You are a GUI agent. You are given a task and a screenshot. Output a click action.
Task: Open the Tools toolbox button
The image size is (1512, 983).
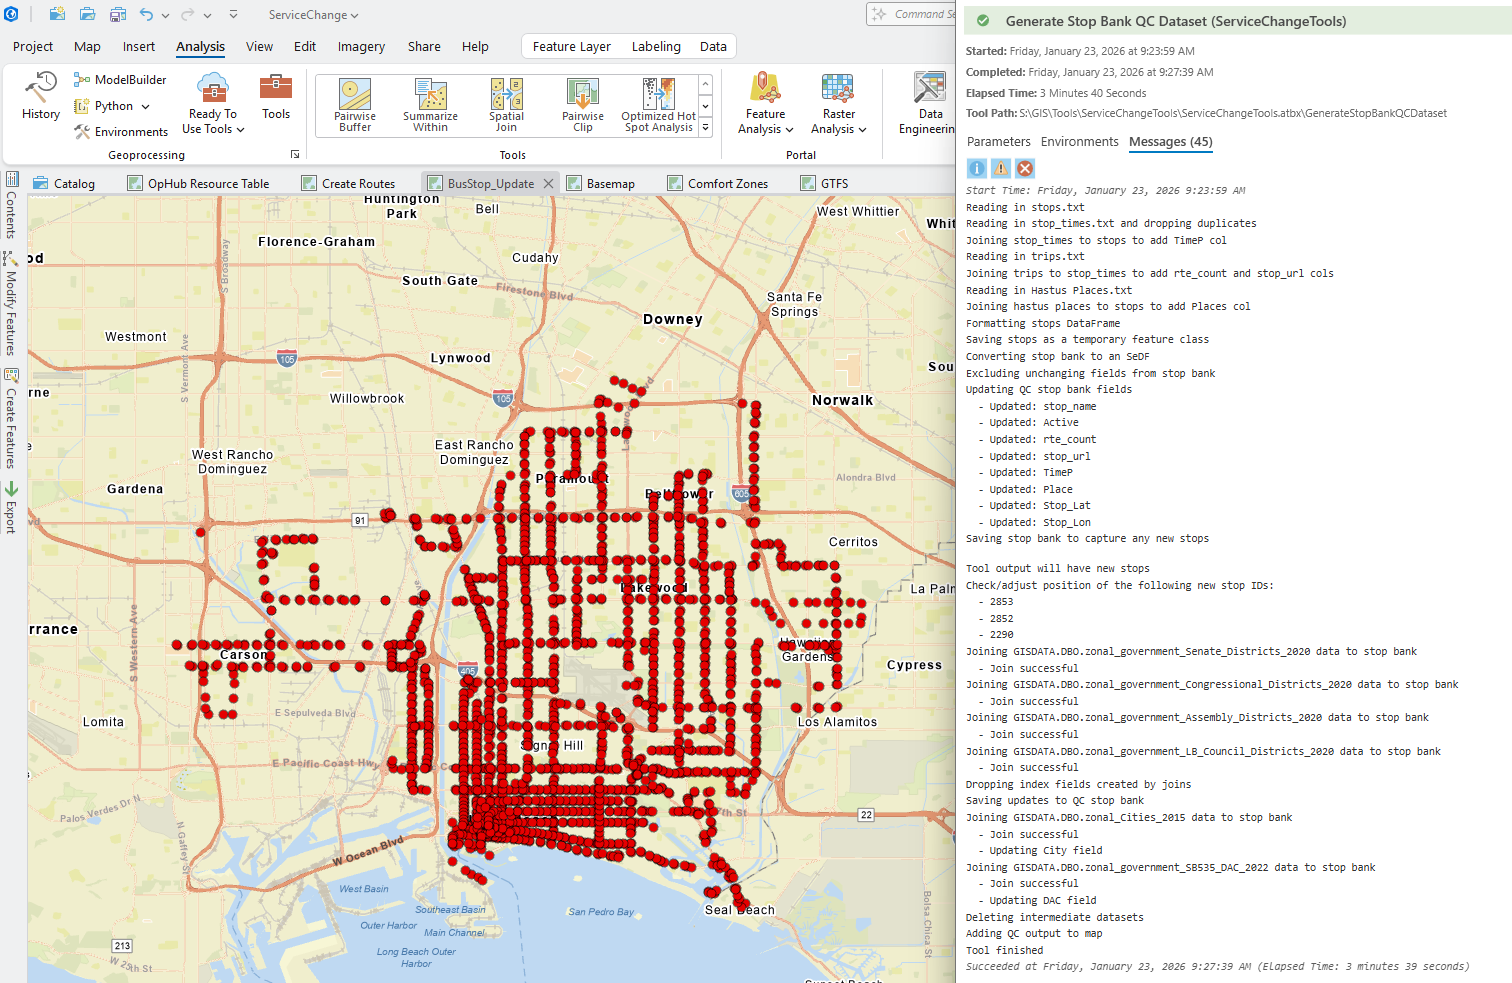click(276, 97)
